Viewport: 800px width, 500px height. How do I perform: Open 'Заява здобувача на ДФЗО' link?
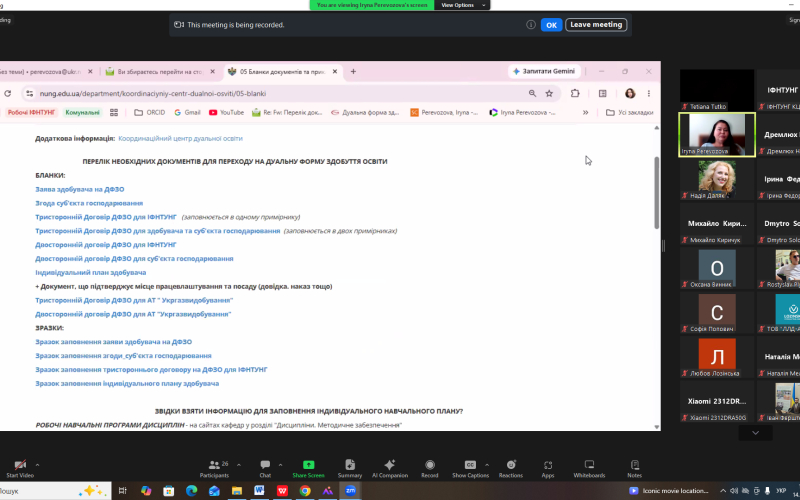tap(80, 189)
